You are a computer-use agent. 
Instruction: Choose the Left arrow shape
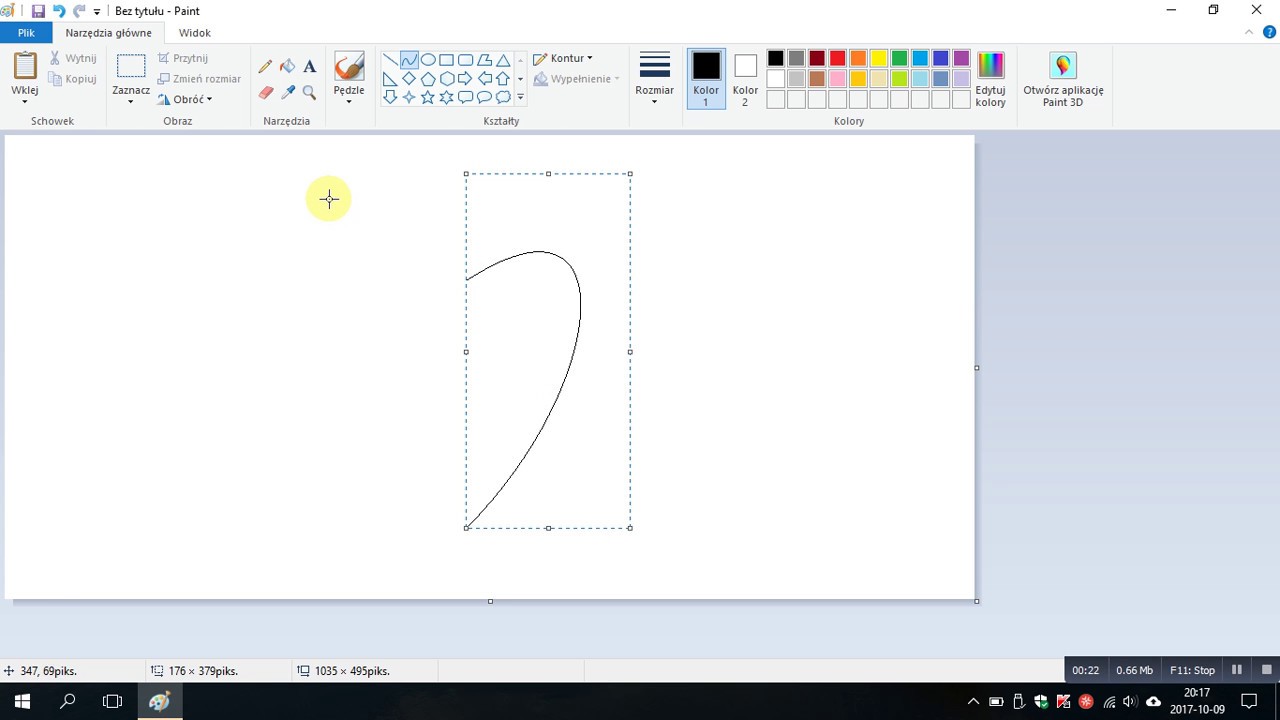pos(485,79)
